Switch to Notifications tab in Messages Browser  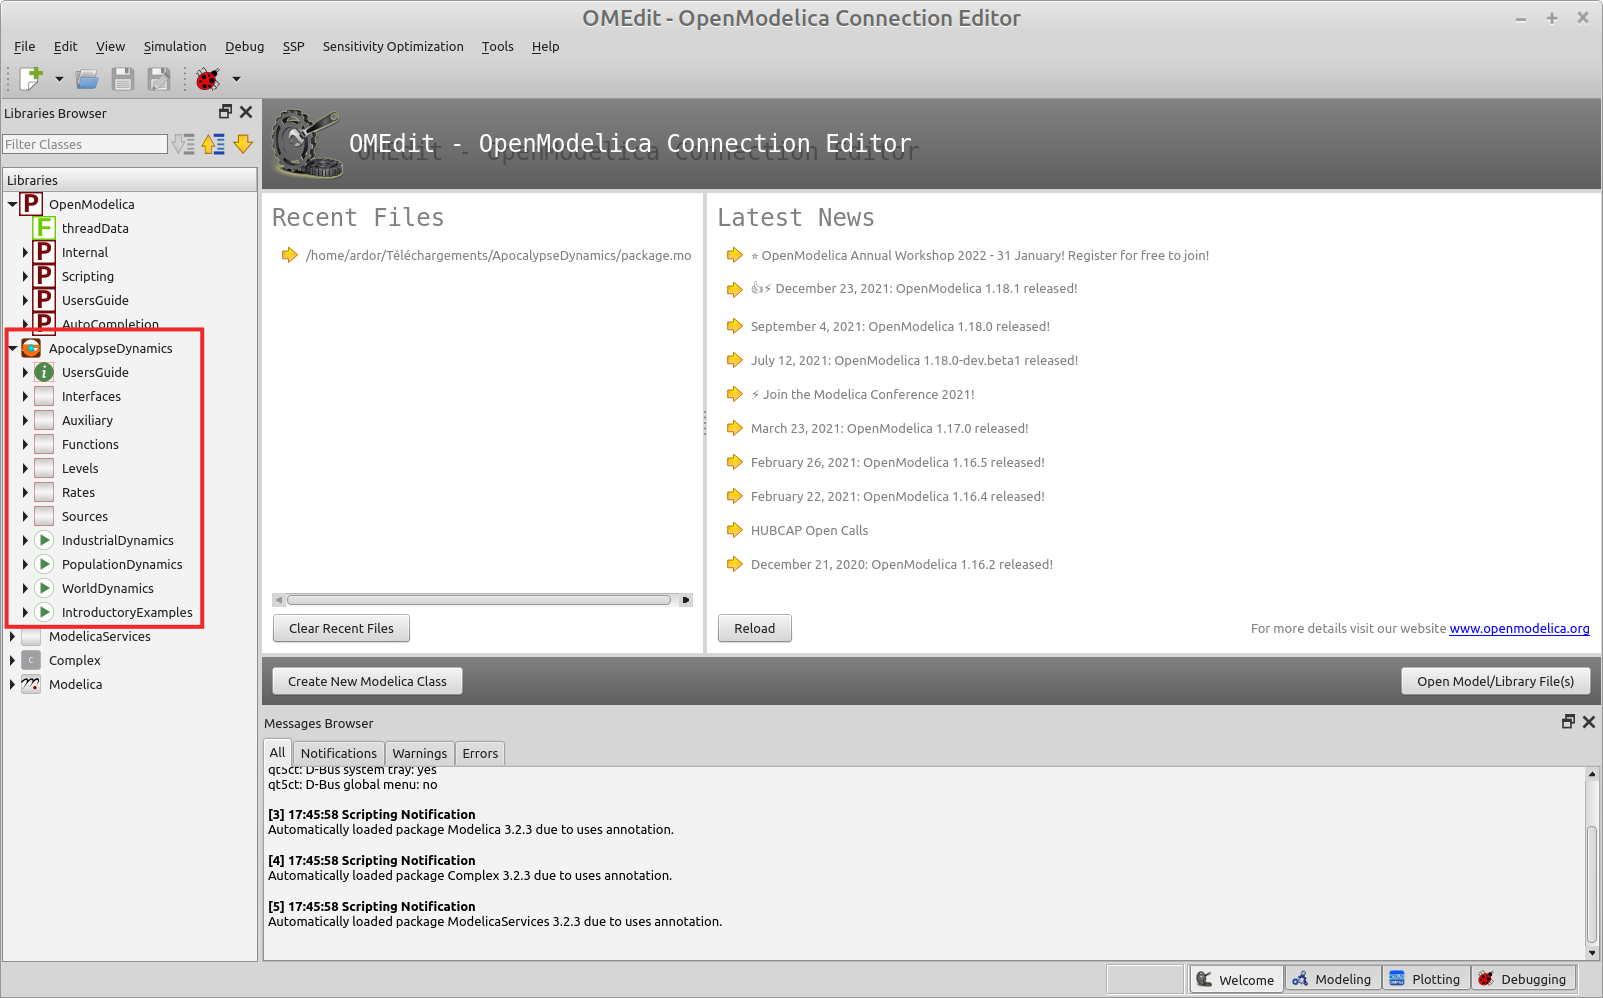338,753
